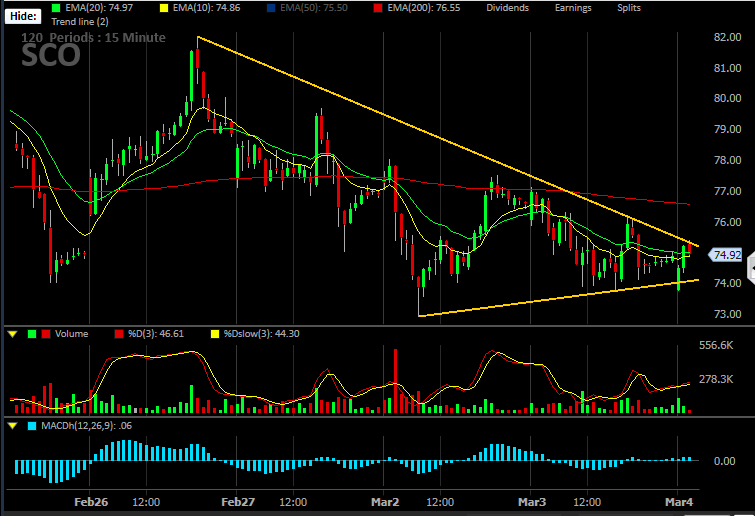The height and width of the screenshot is (516, 755).
Task: Click the 73.00 price axis label
Action: pyautogui.click(x=727, y=314)
